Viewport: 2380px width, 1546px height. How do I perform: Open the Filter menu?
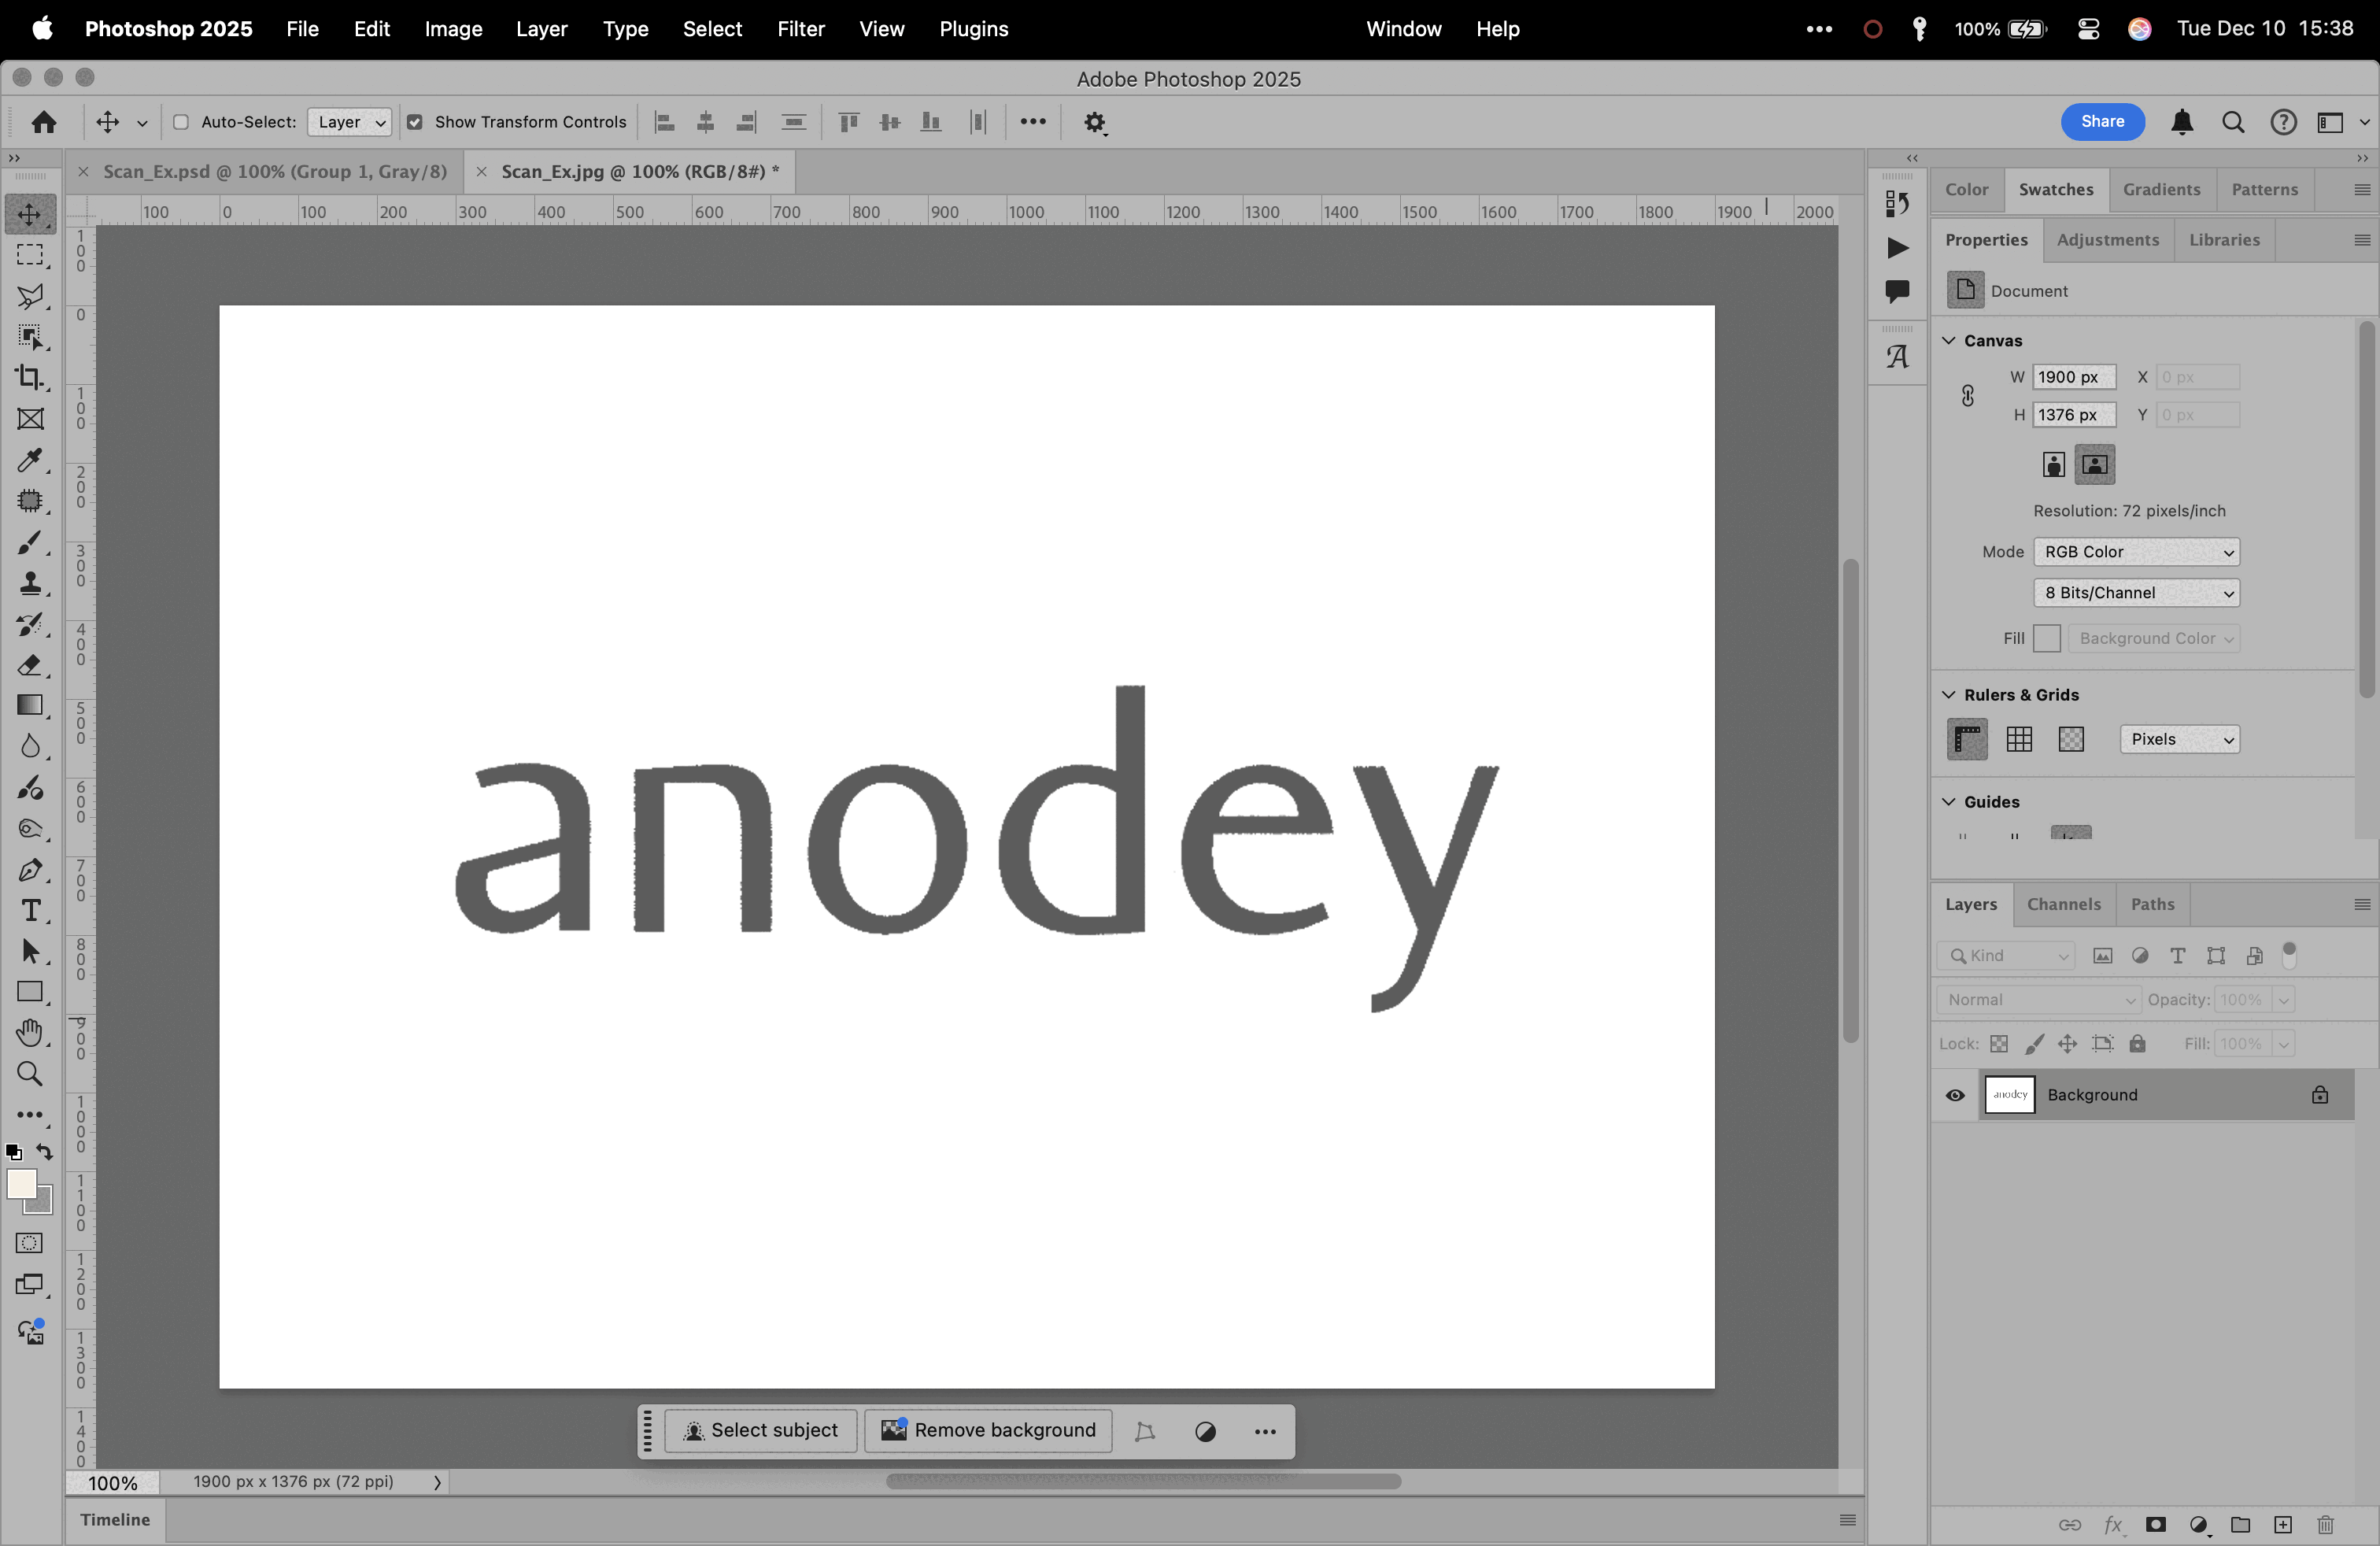pyautogui.click(x=800, y=29)
